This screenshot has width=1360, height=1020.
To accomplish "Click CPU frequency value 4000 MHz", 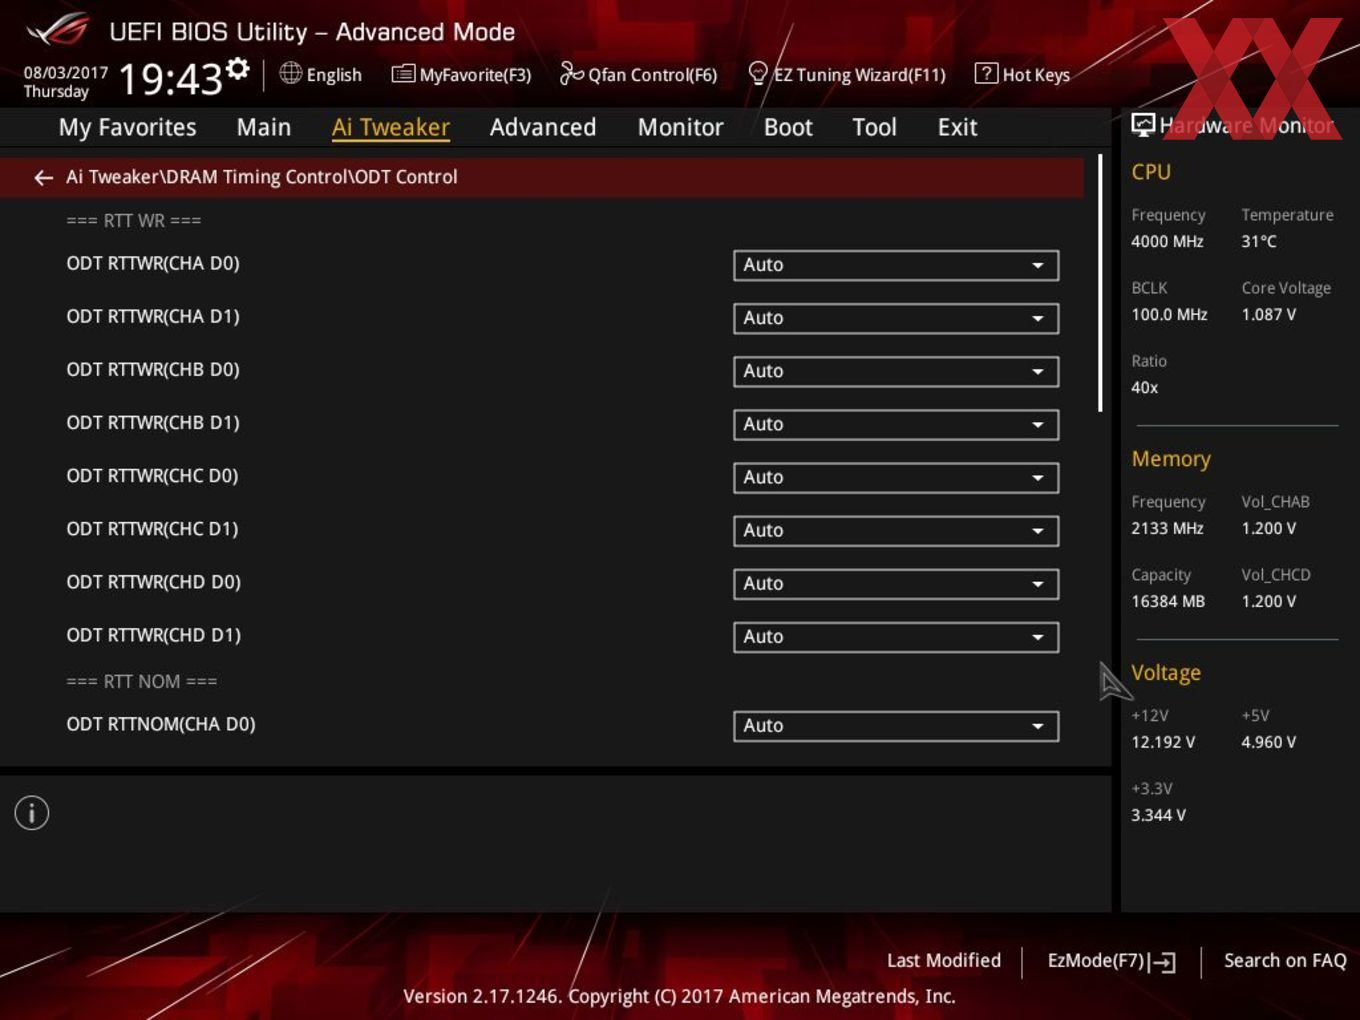I will [1167, 241].
